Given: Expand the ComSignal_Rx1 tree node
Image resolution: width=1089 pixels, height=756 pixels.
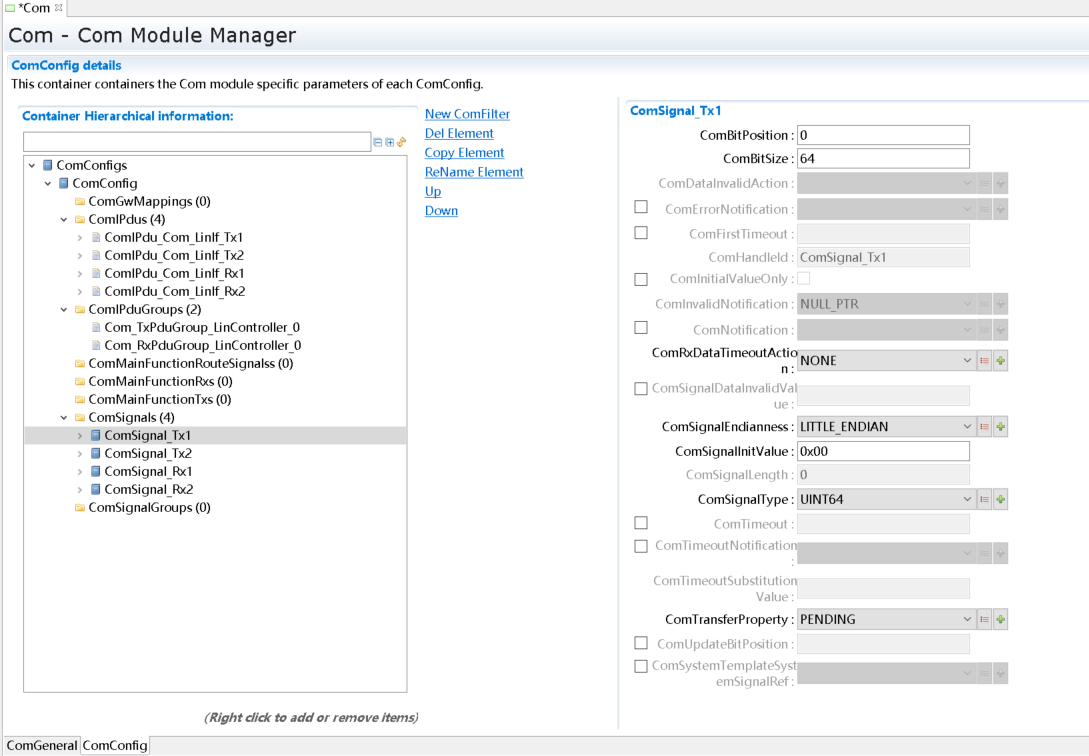Looking at the screenshot, I should tap(80, 472).
